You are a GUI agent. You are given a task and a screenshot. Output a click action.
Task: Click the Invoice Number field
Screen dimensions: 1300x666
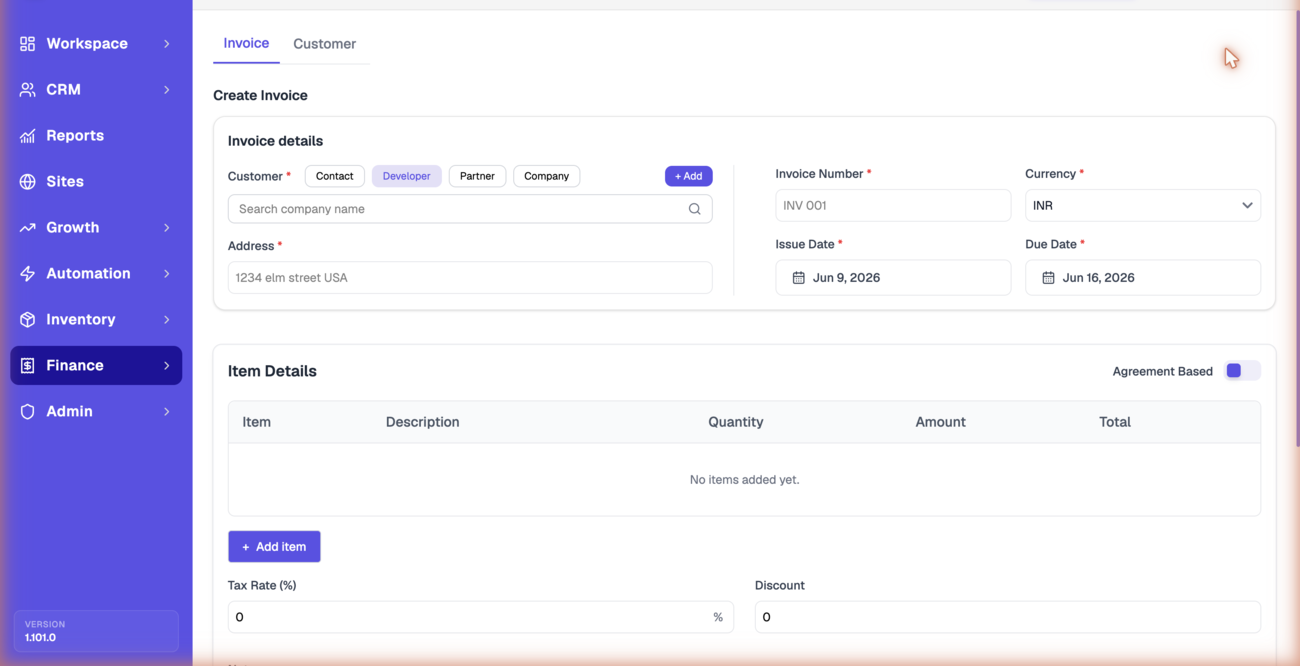(x=893, y=206)
